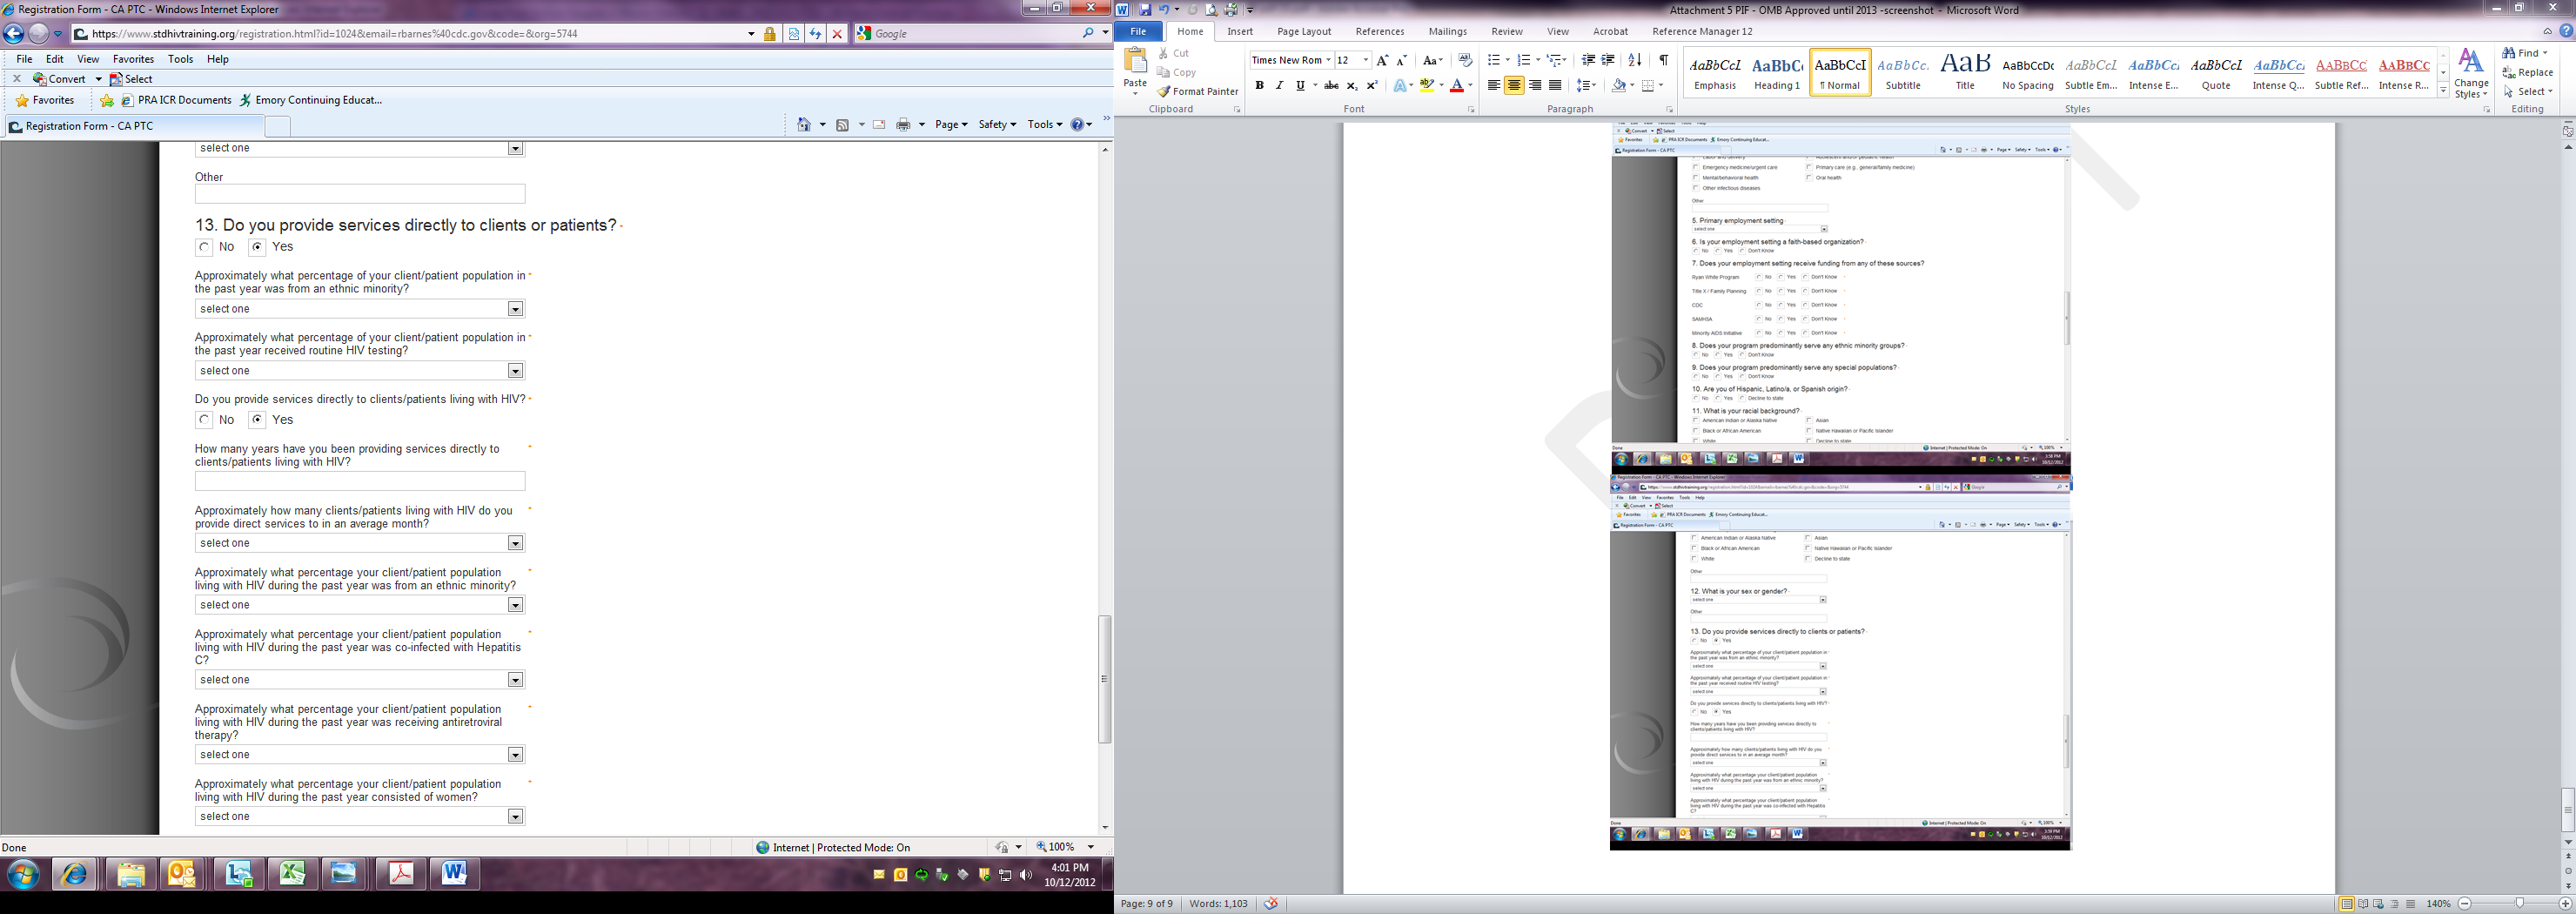Justify the paragraph text in Word

1555,86
